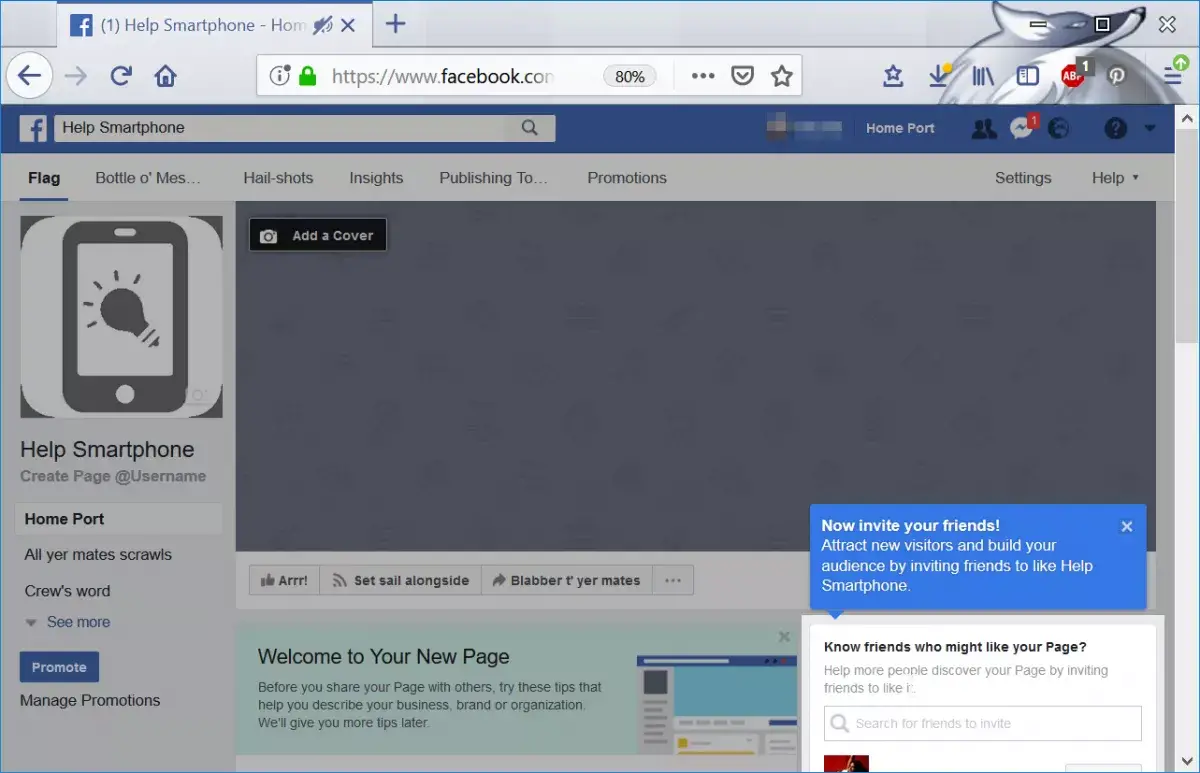1200x773 pixels.
Task: Click the browser address bar URL
Action: point(442,76)
